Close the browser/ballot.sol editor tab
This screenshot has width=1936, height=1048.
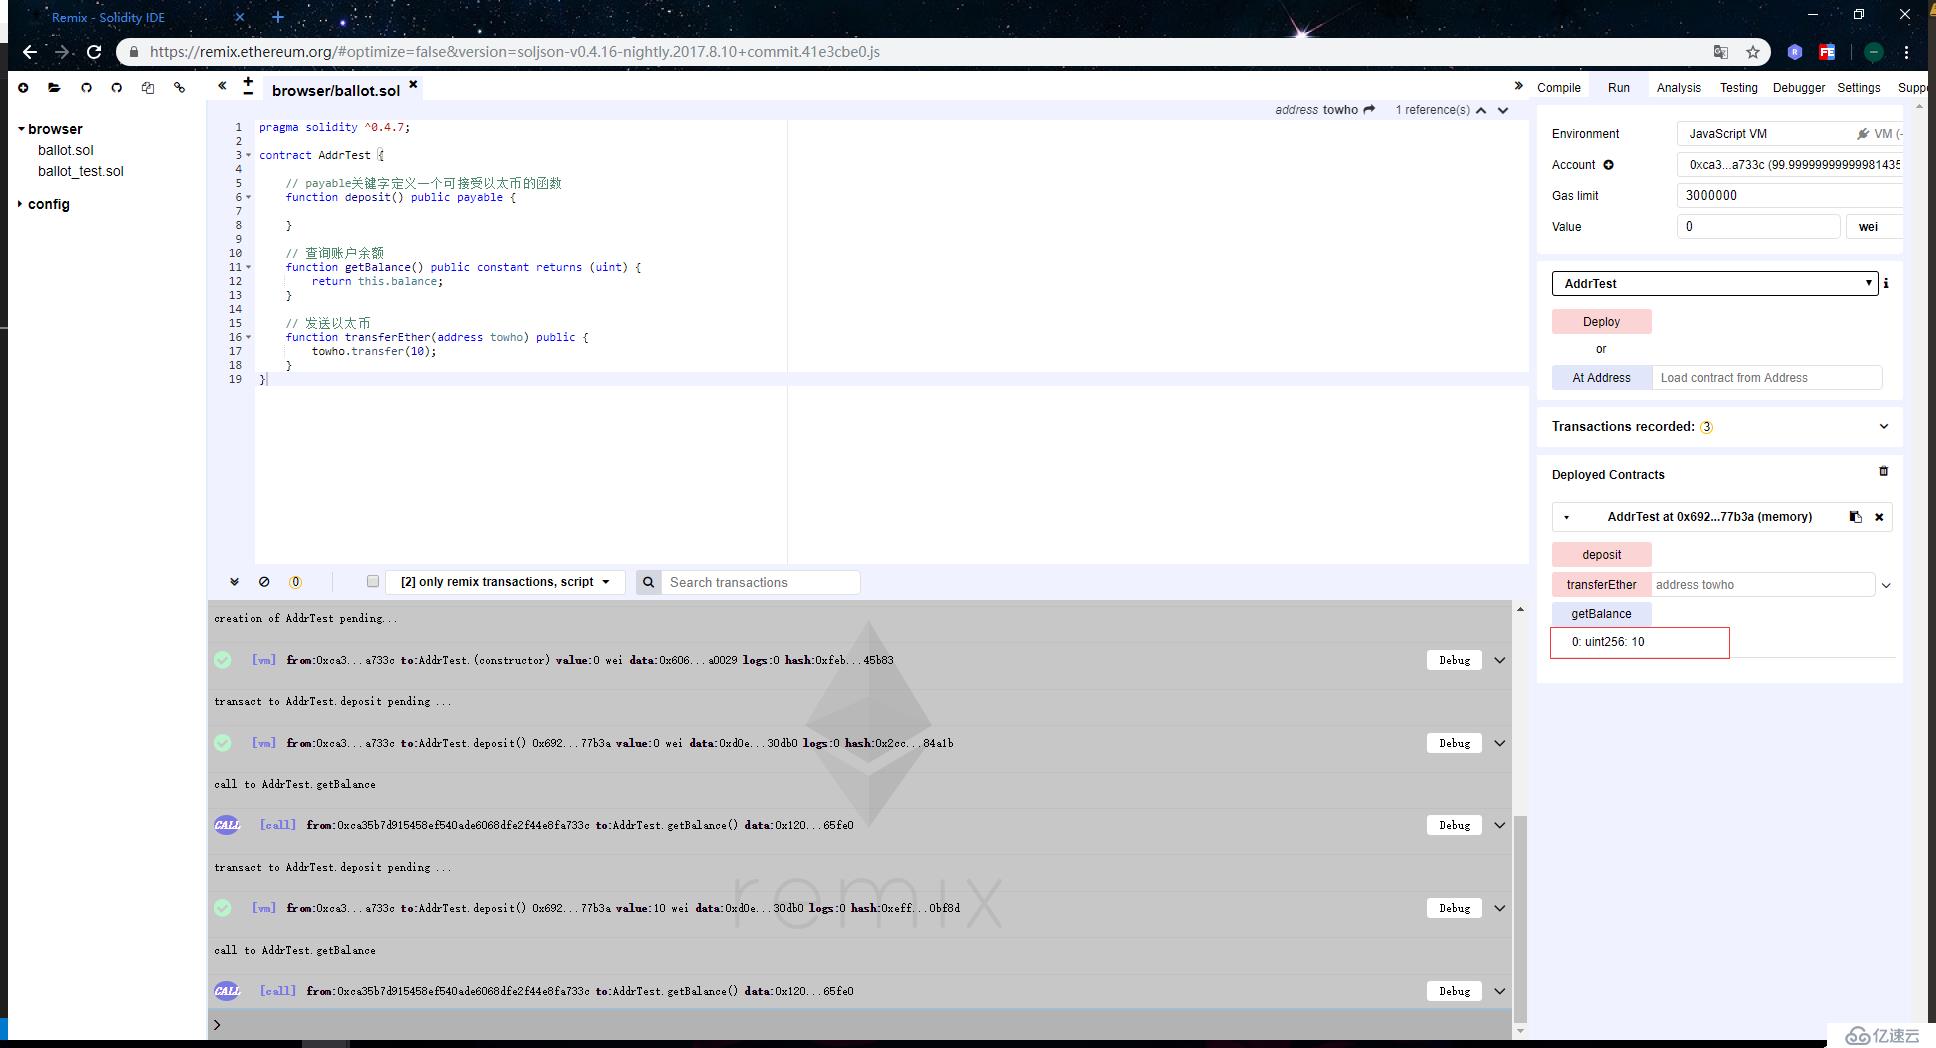pos(413,85)
